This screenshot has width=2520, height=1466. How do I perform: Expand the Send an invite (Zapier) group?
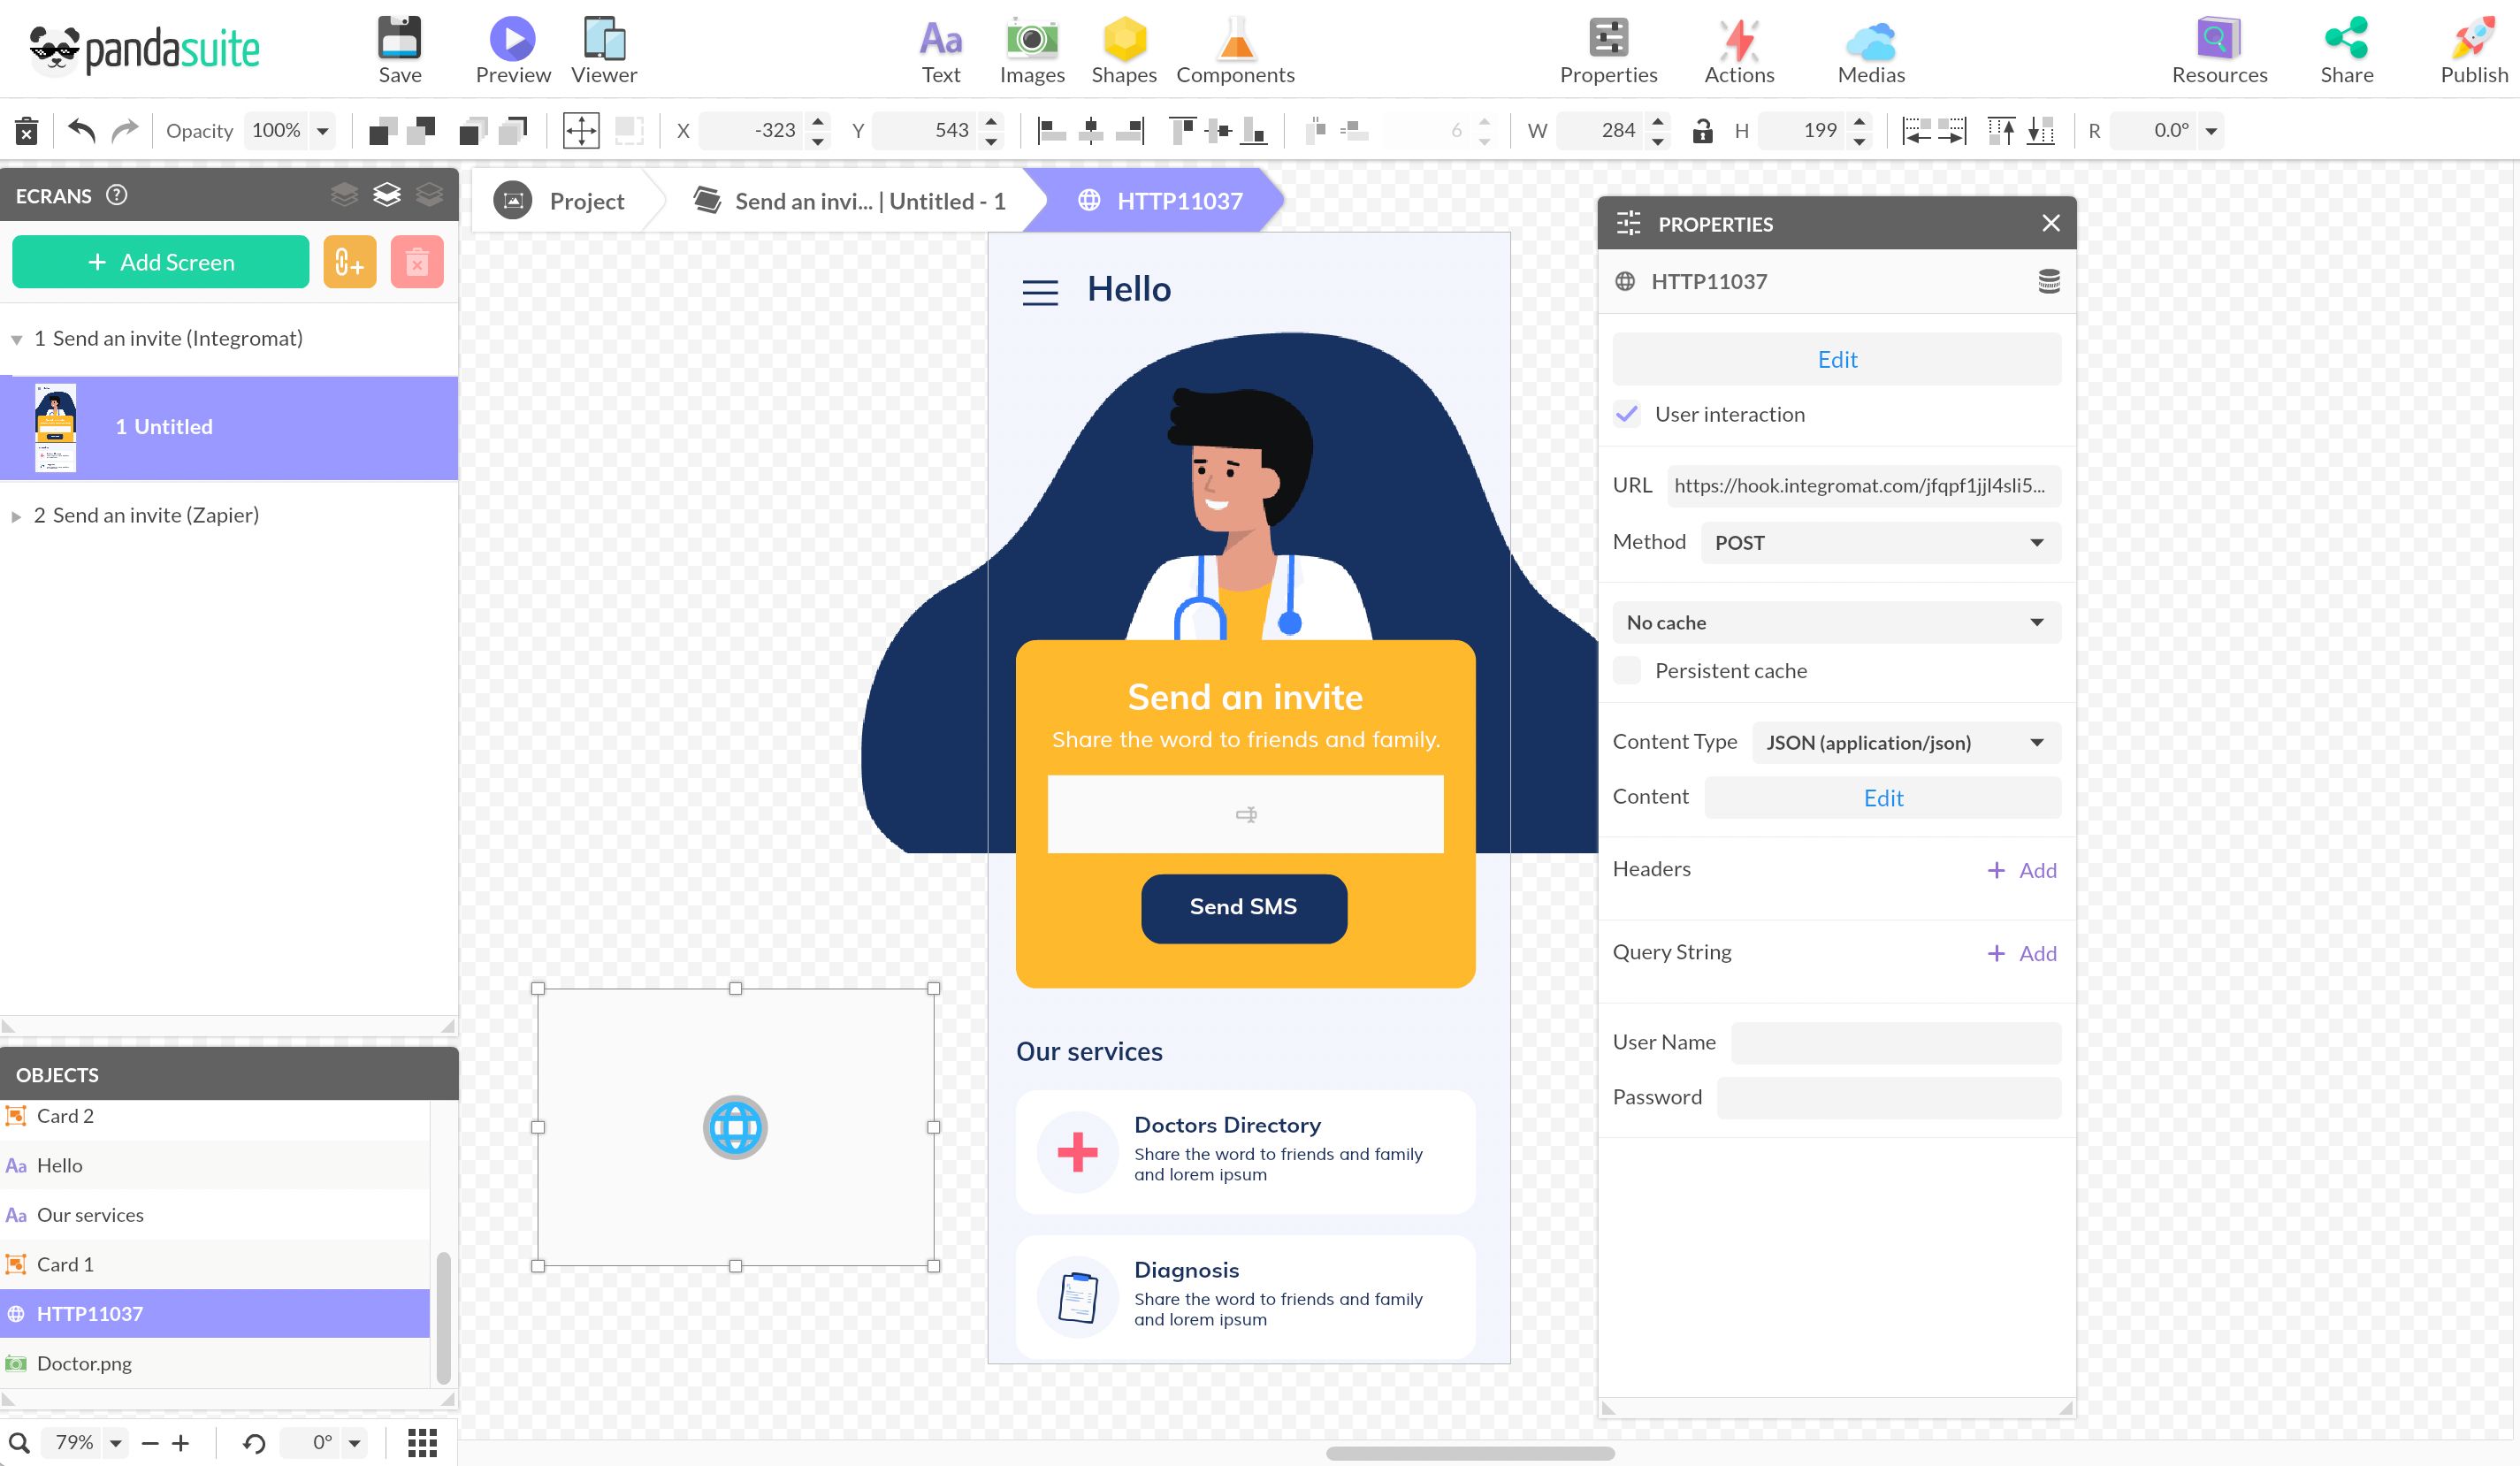[16, 516]
